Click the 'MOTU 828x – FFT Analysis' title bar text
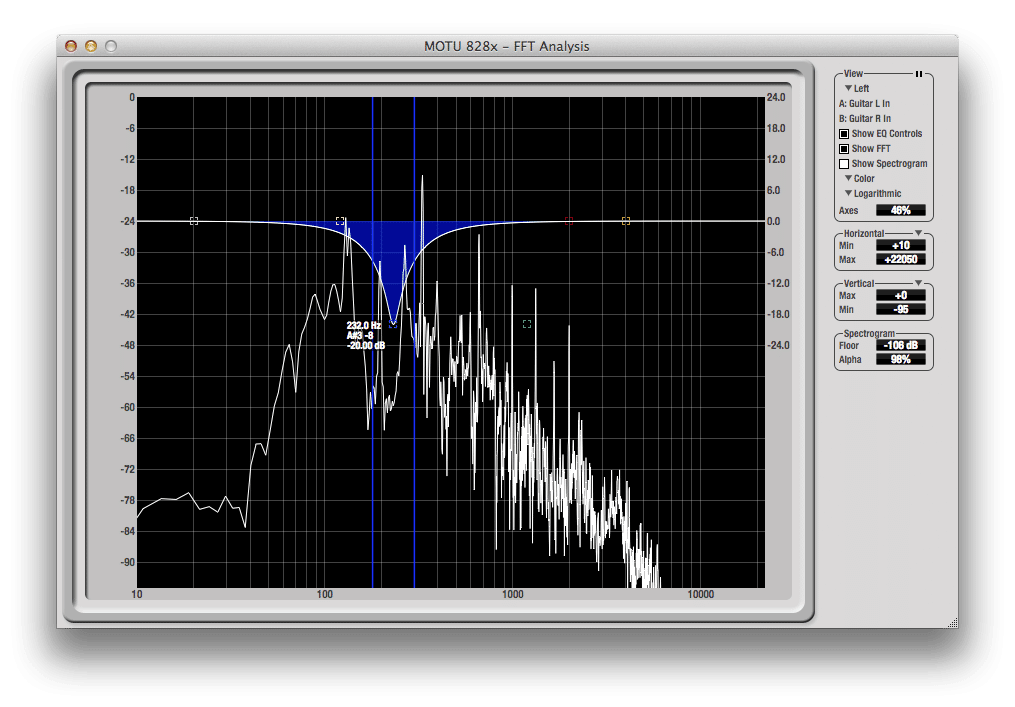 pos(507,47)
